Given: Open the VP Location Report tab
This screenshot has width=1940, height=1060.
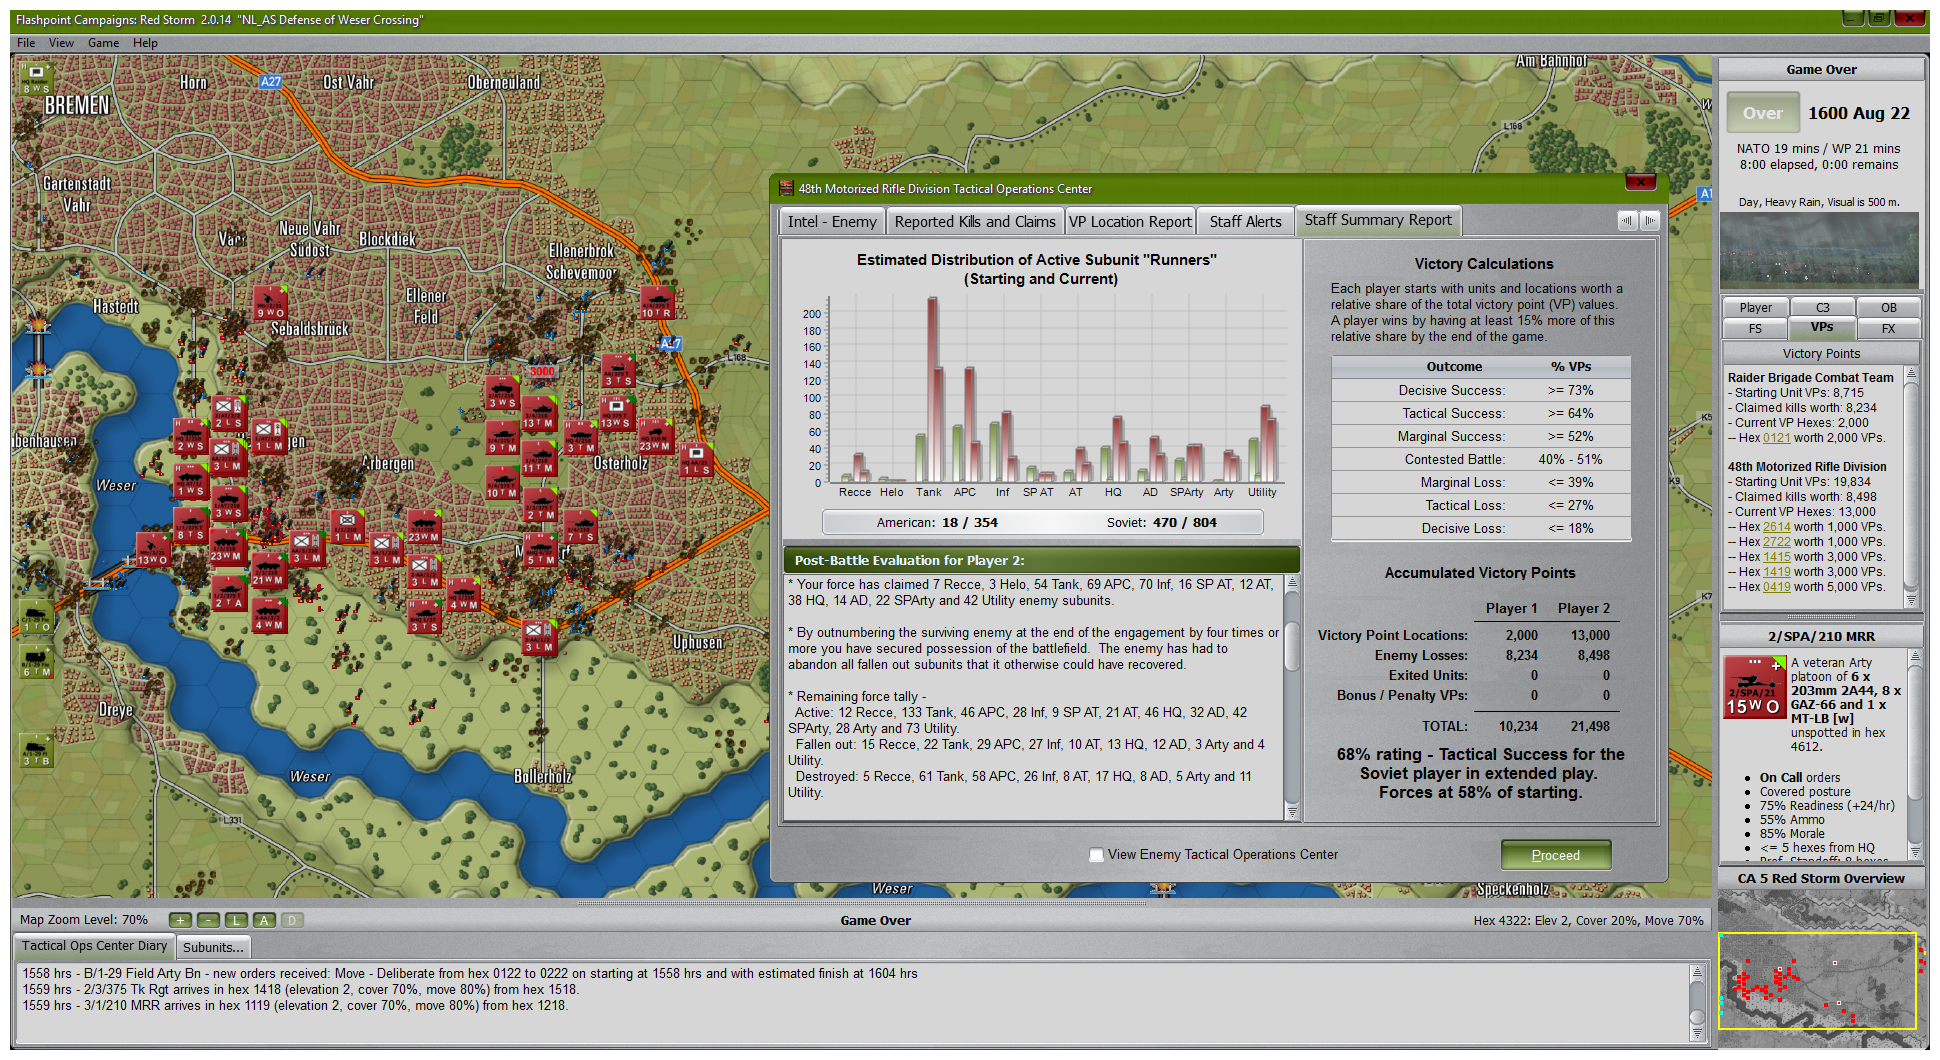Looking at the screenshot, I should (1130, 222).
